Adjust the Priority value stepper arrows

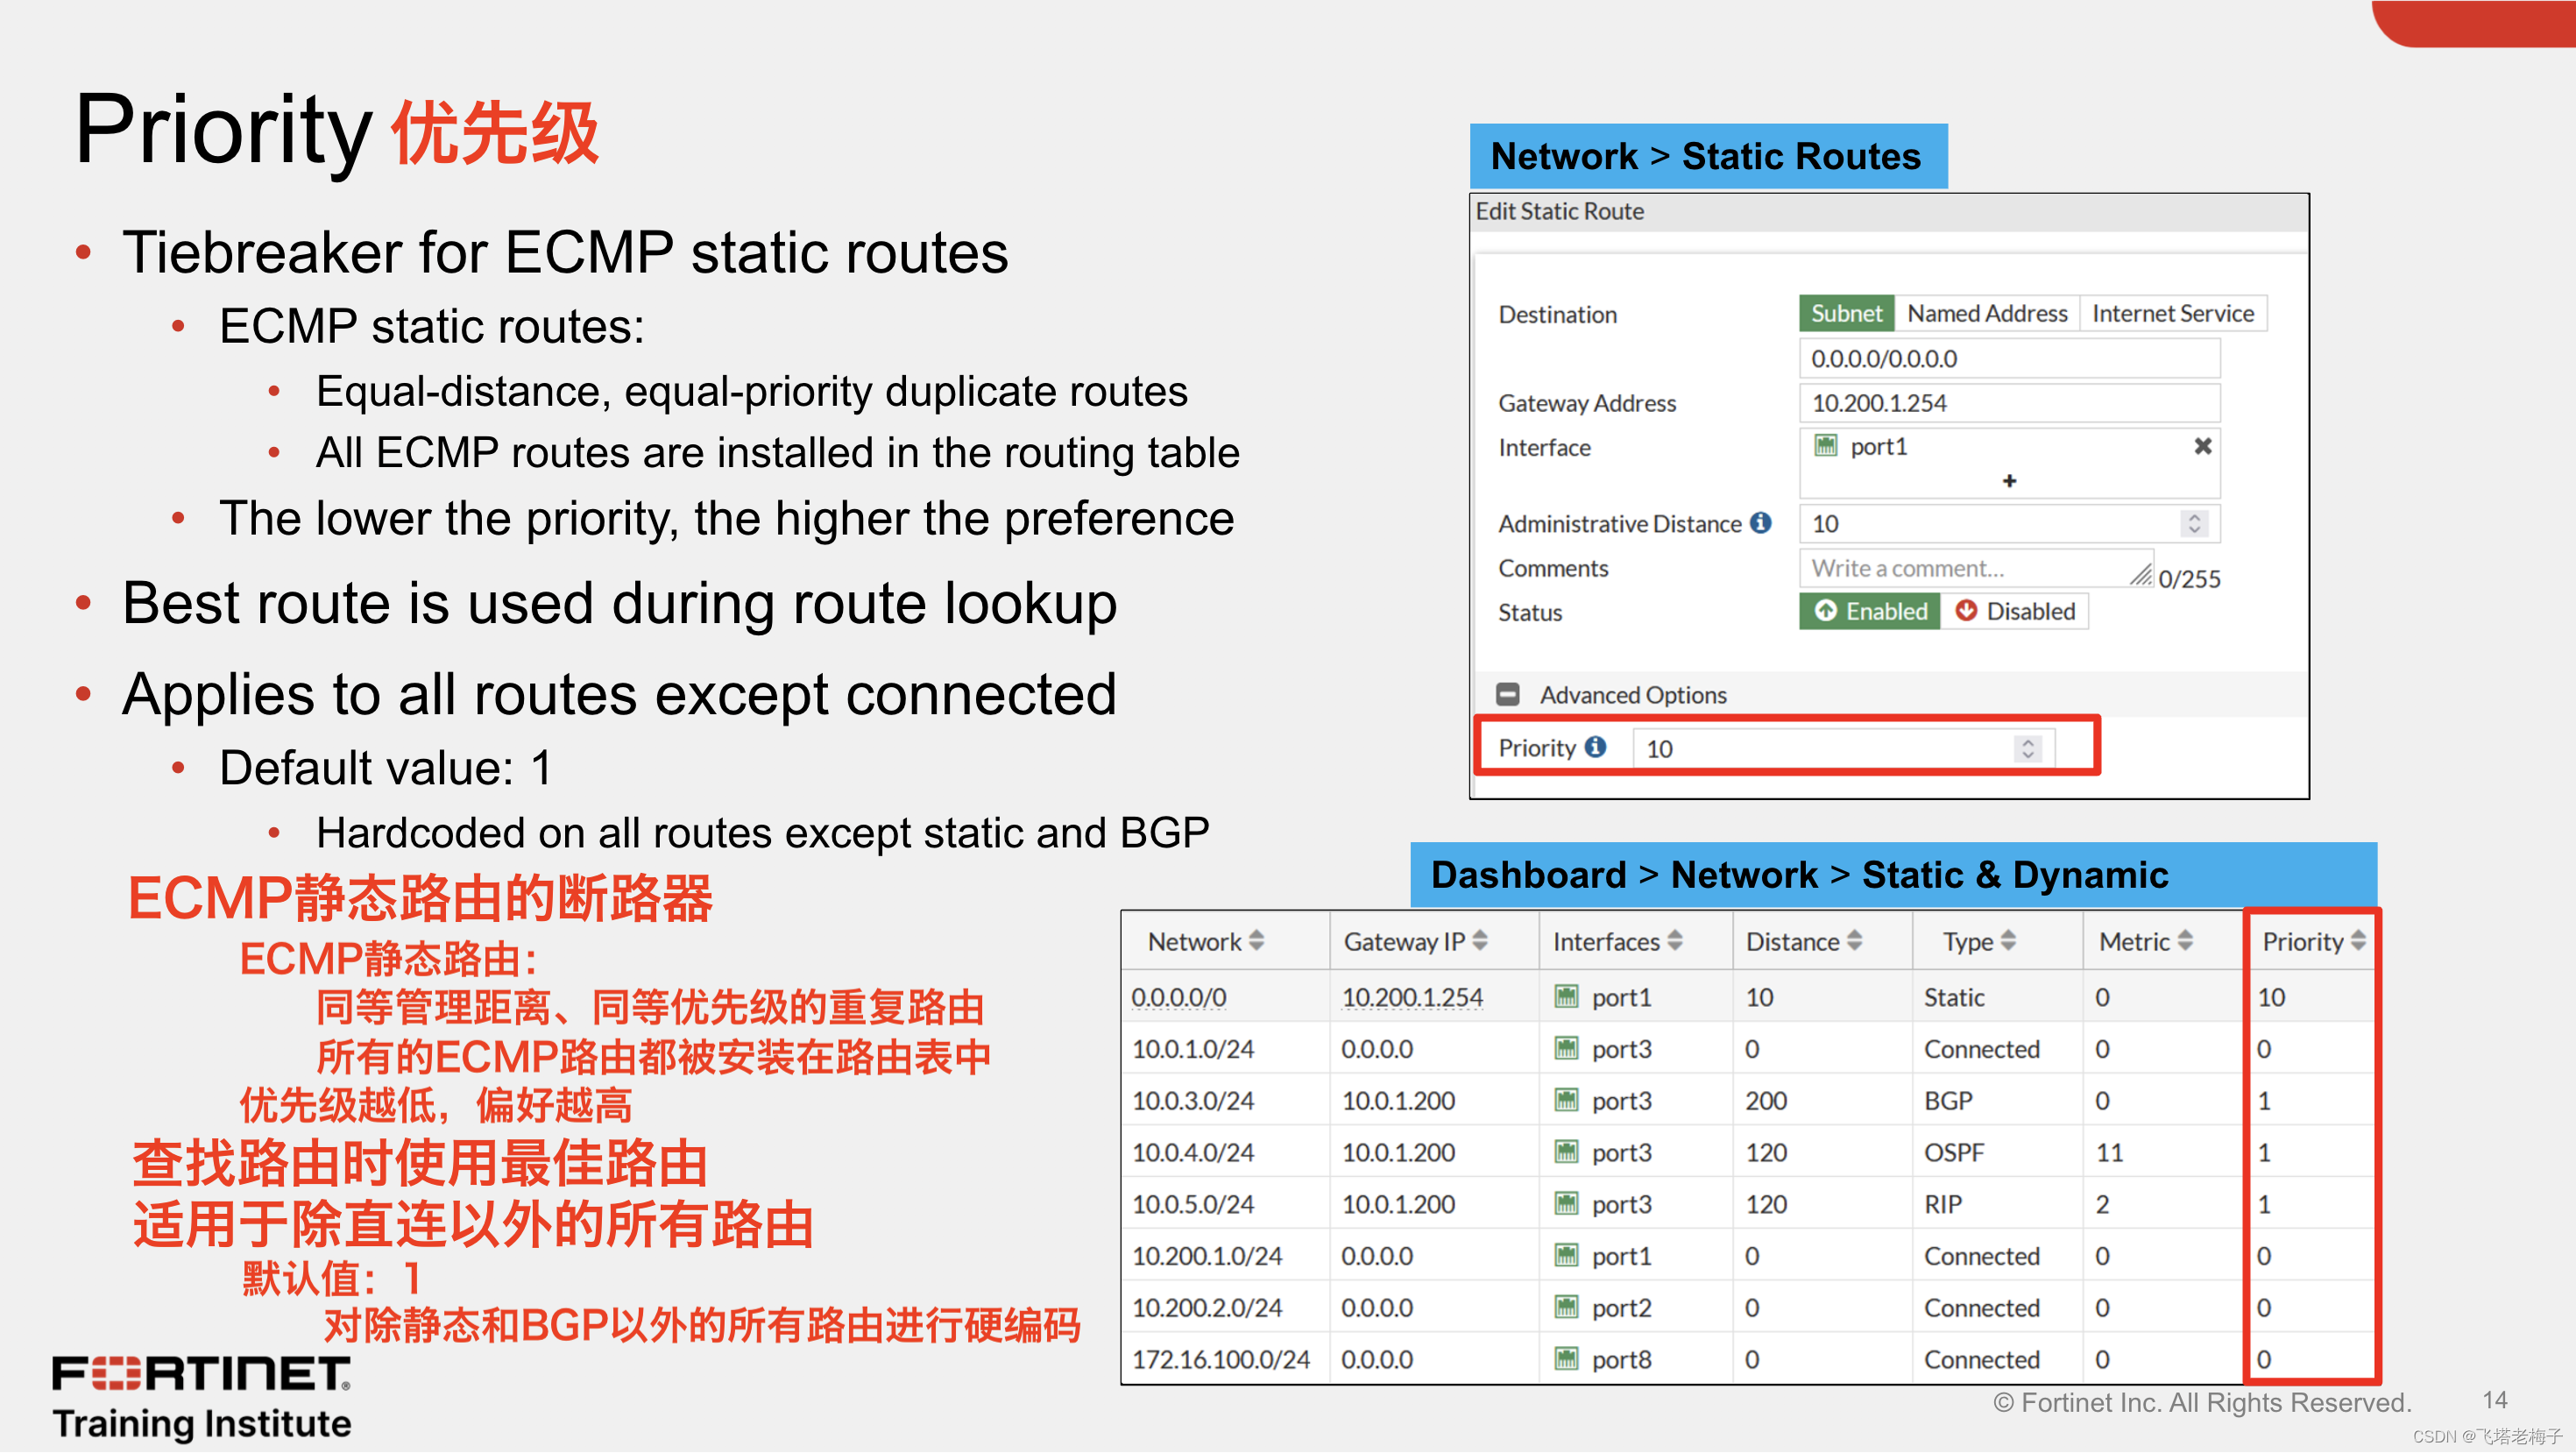click(x=2027, y=748)
